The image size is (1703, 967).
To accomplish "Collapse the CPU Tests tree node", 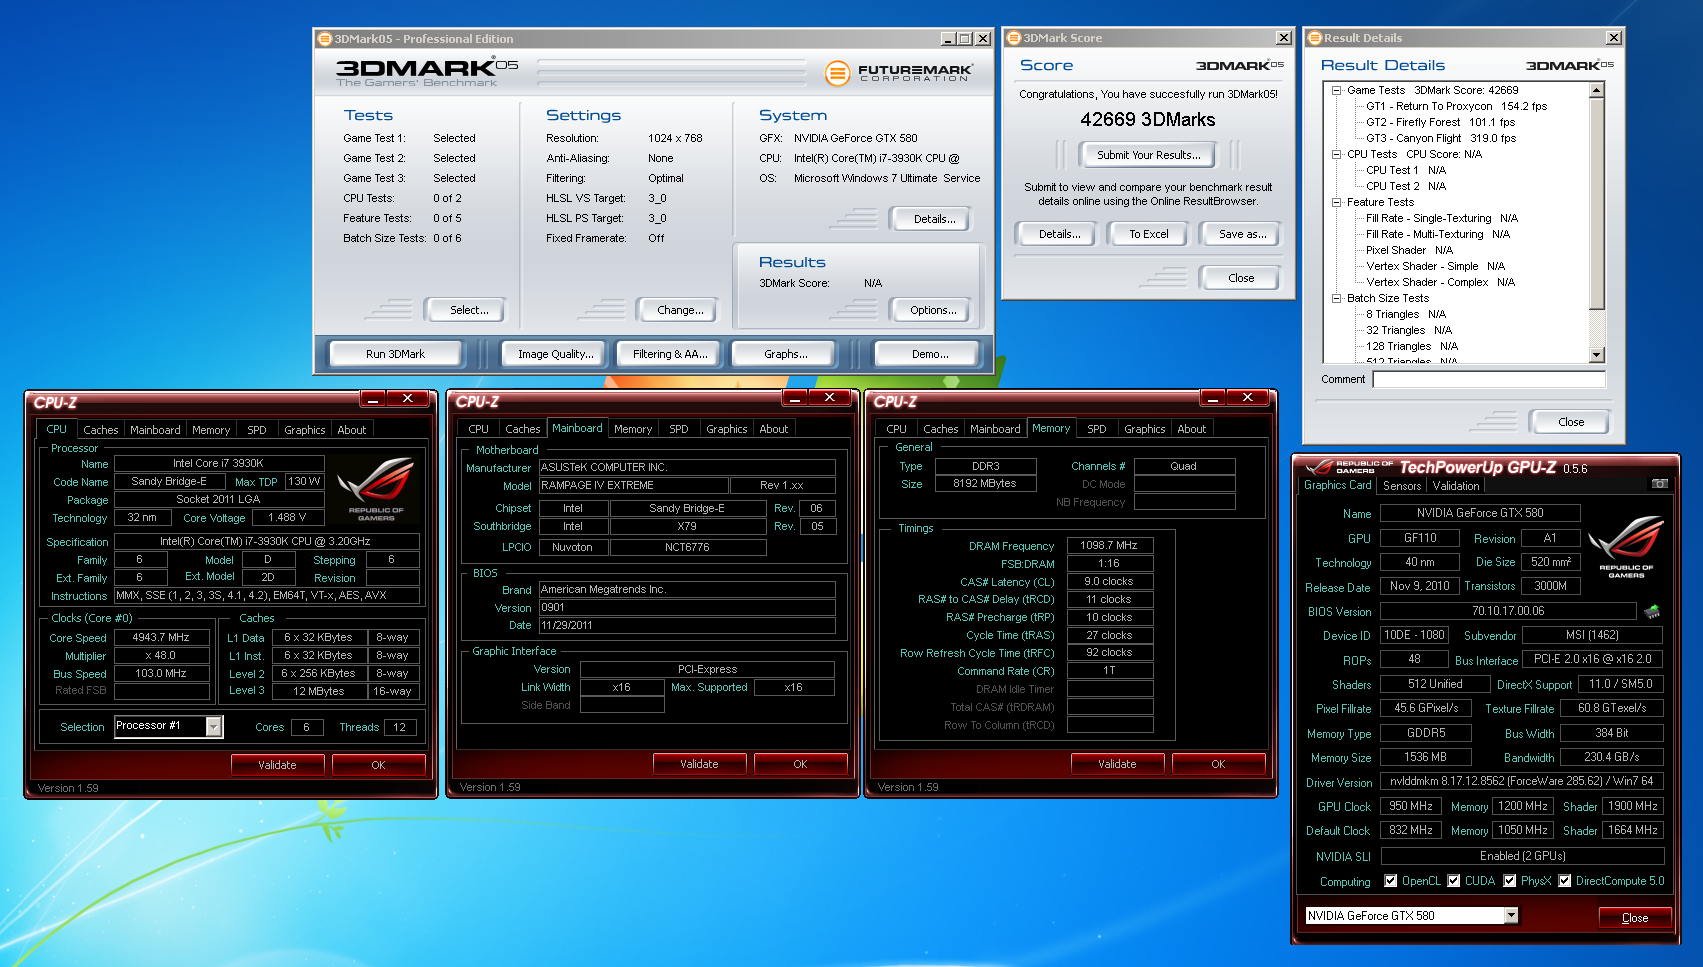I will coord(1336,154).
